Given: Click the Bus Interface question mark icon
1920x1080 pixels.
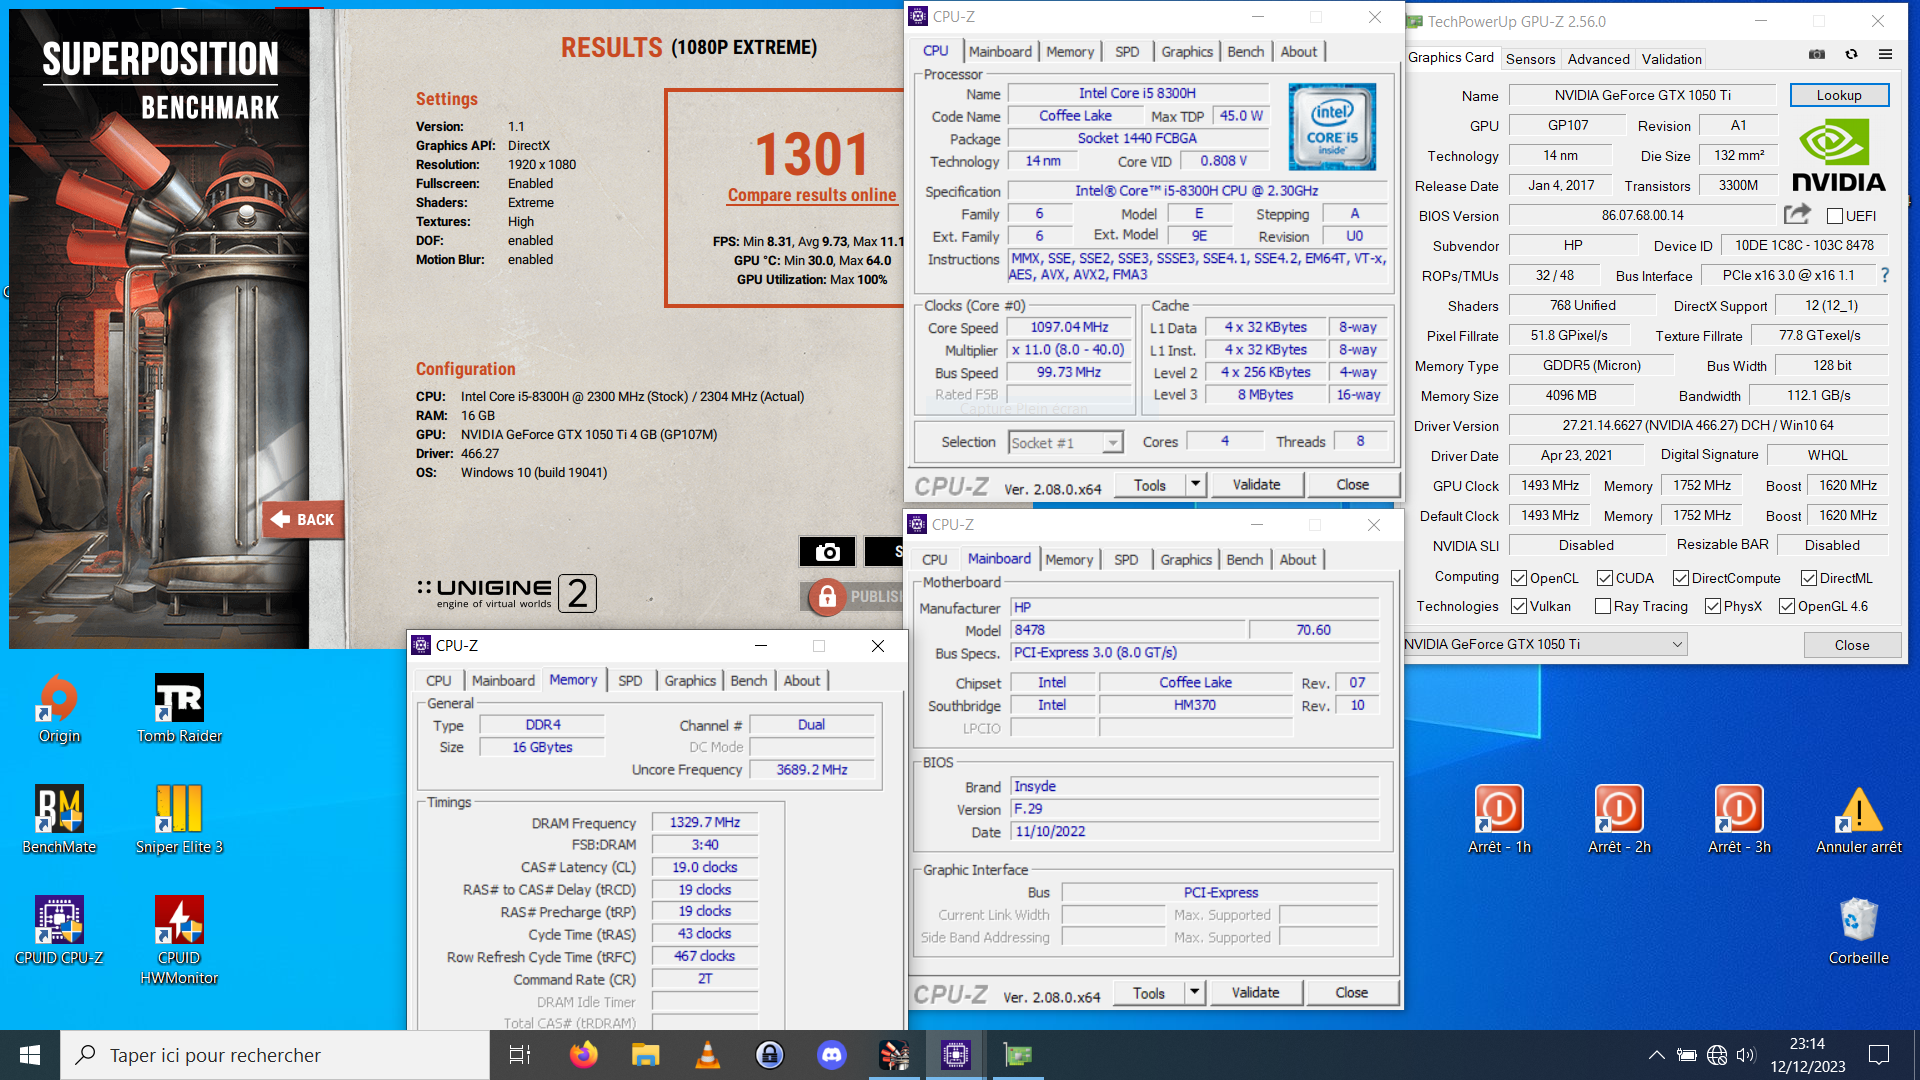Looking at the screenshot, I should click(1885, 275).
